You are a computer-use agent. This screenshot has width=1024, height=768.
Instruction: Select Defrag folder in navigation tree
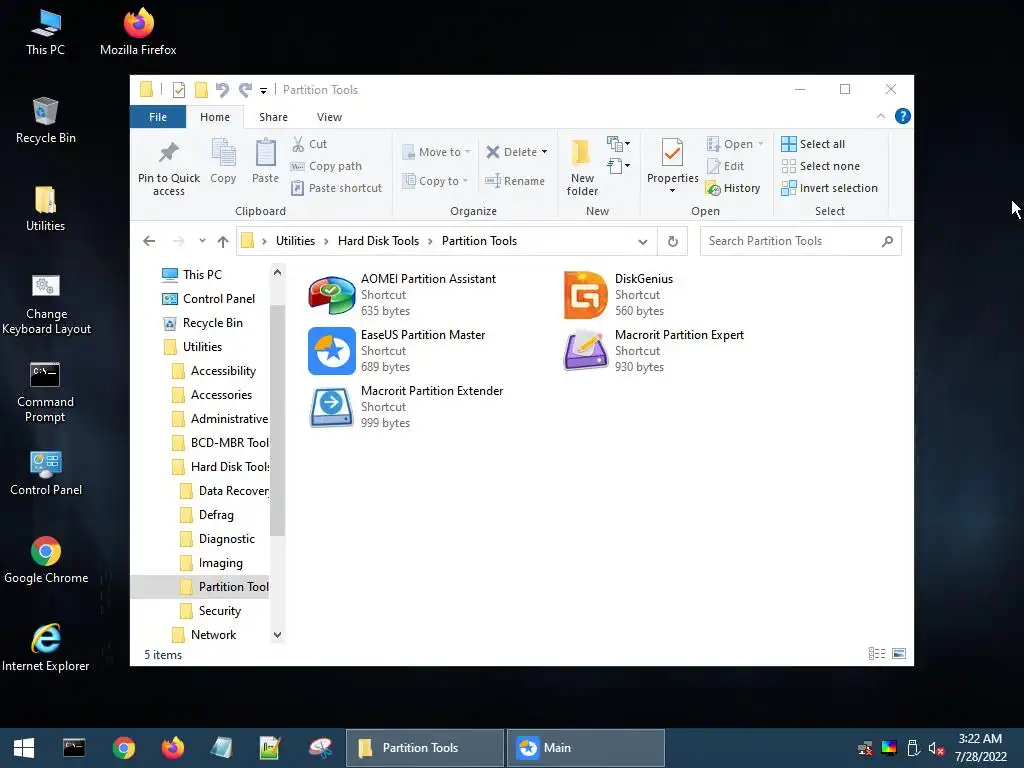[x=208, y=515]
